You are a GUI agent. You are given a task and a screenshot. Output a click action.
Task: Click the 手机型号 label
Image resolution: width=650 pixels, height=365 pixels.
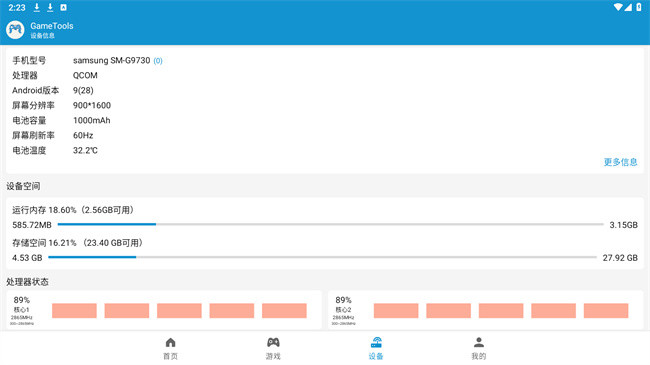[x=29, y=61]
